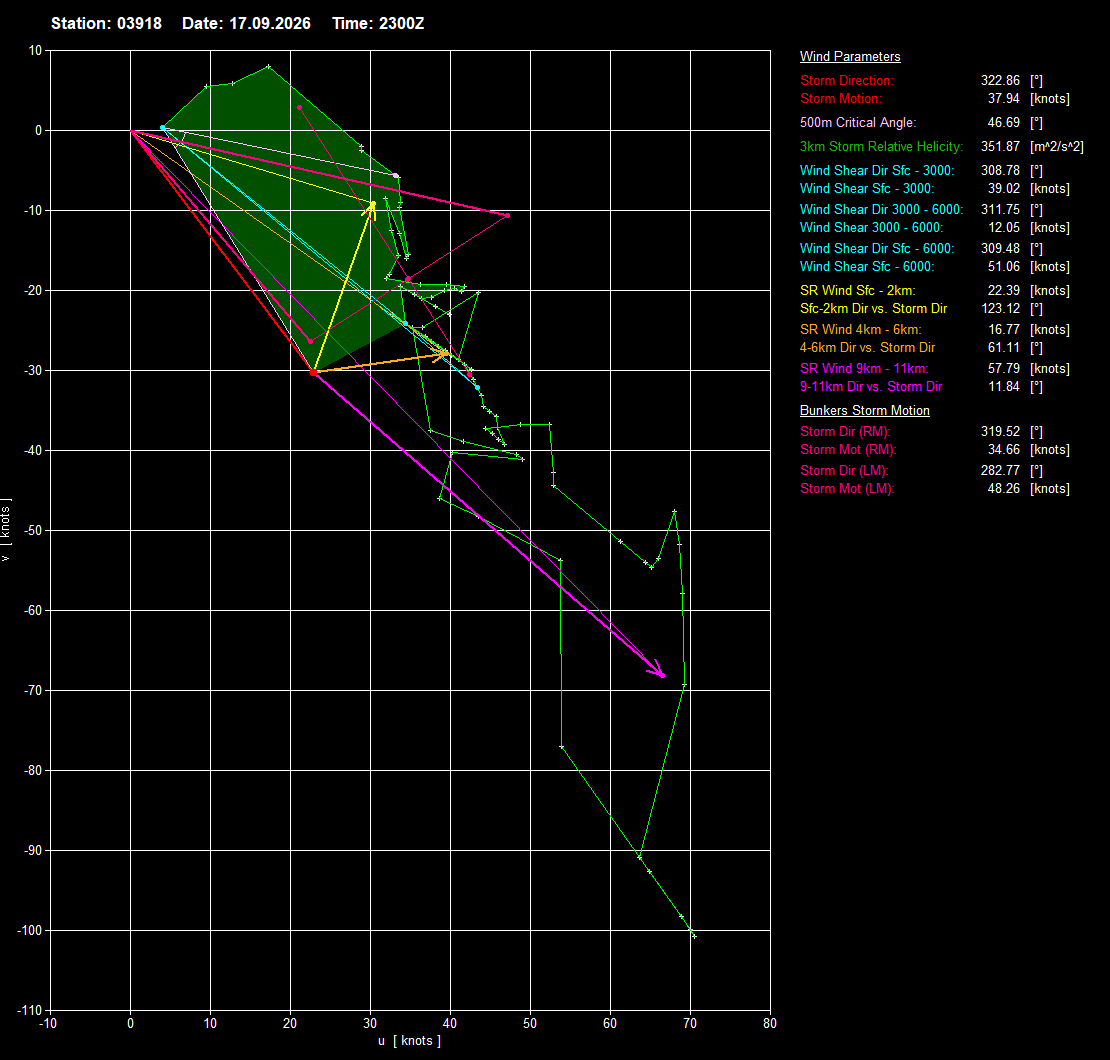This screenshot has height=1060, width=1110.
Task: Click the Station 03918 title text
Action: point(106,23)
